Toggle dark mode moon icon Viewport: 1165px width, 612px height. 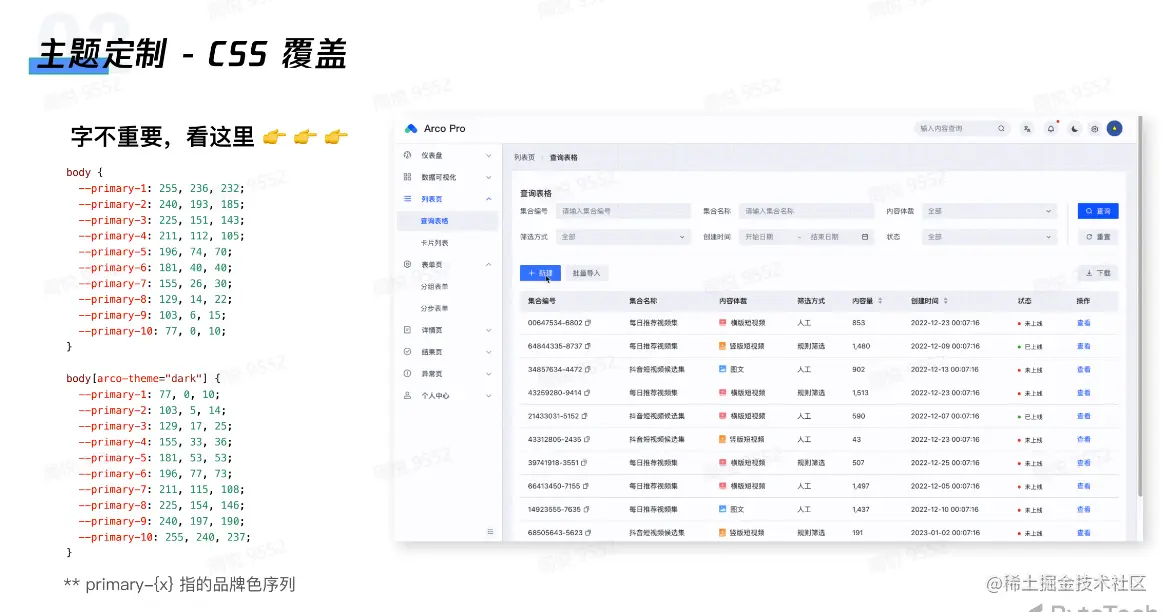[1074, 128]
